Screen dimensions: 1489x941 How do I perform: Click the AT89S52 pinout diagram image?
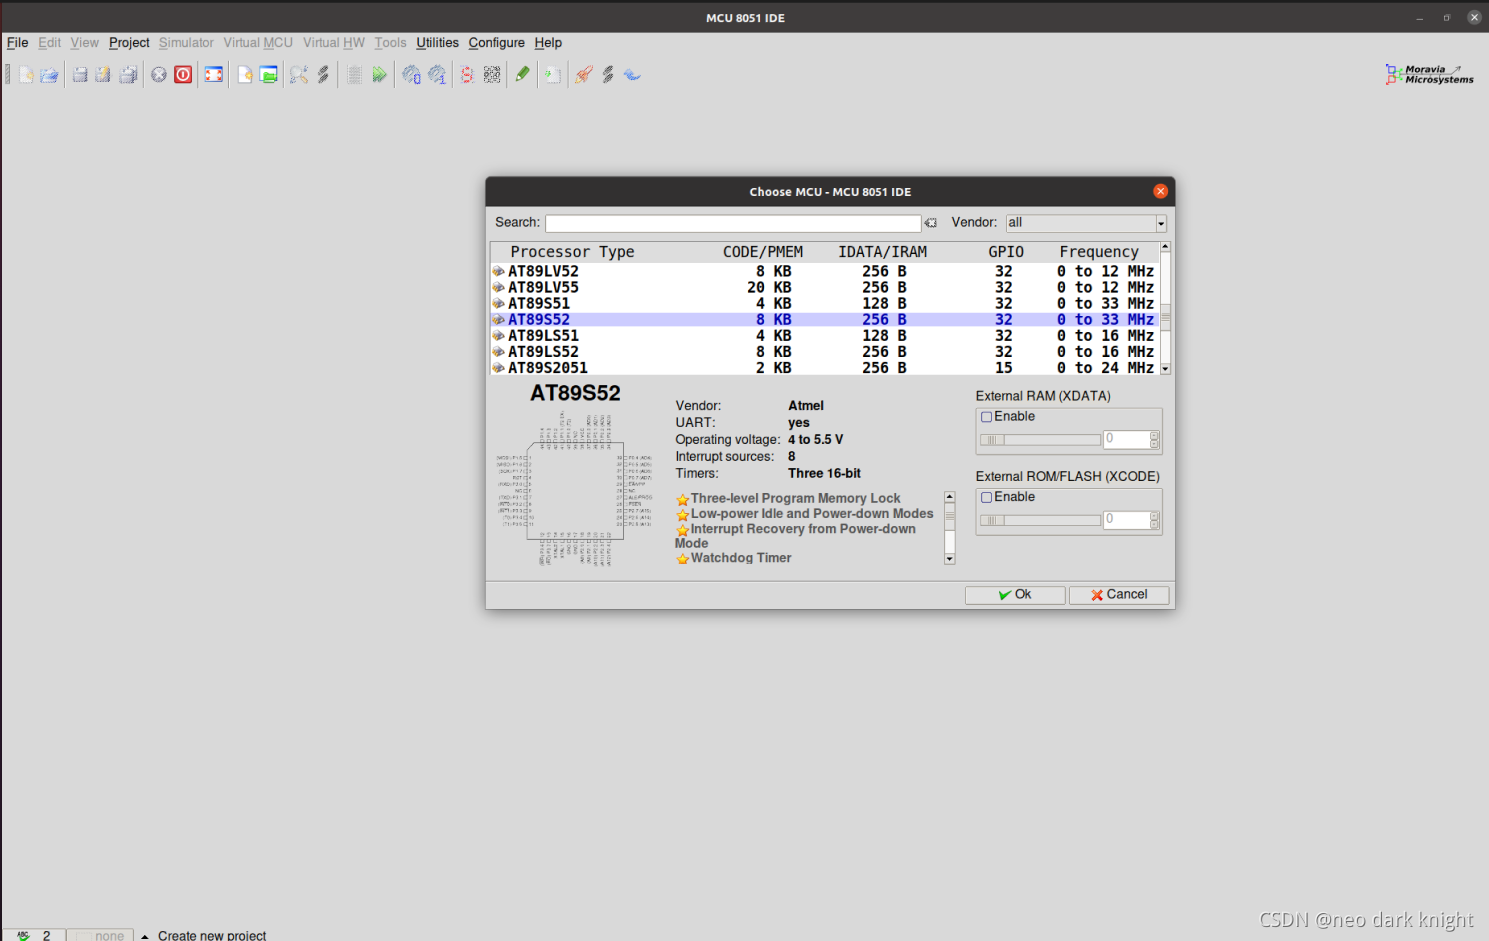[x=575, y=490]
